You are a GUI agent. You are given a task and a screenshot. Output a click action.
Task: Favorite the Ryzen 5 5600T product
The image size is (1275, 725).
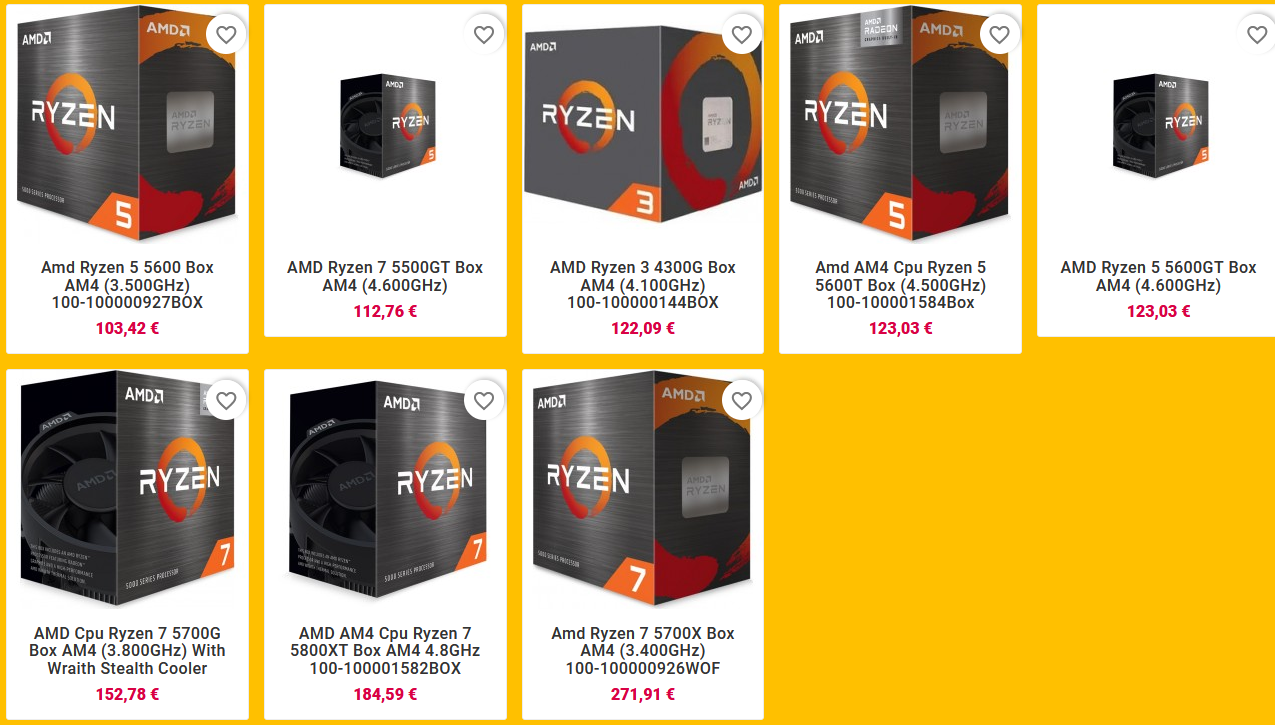(999, 35)
